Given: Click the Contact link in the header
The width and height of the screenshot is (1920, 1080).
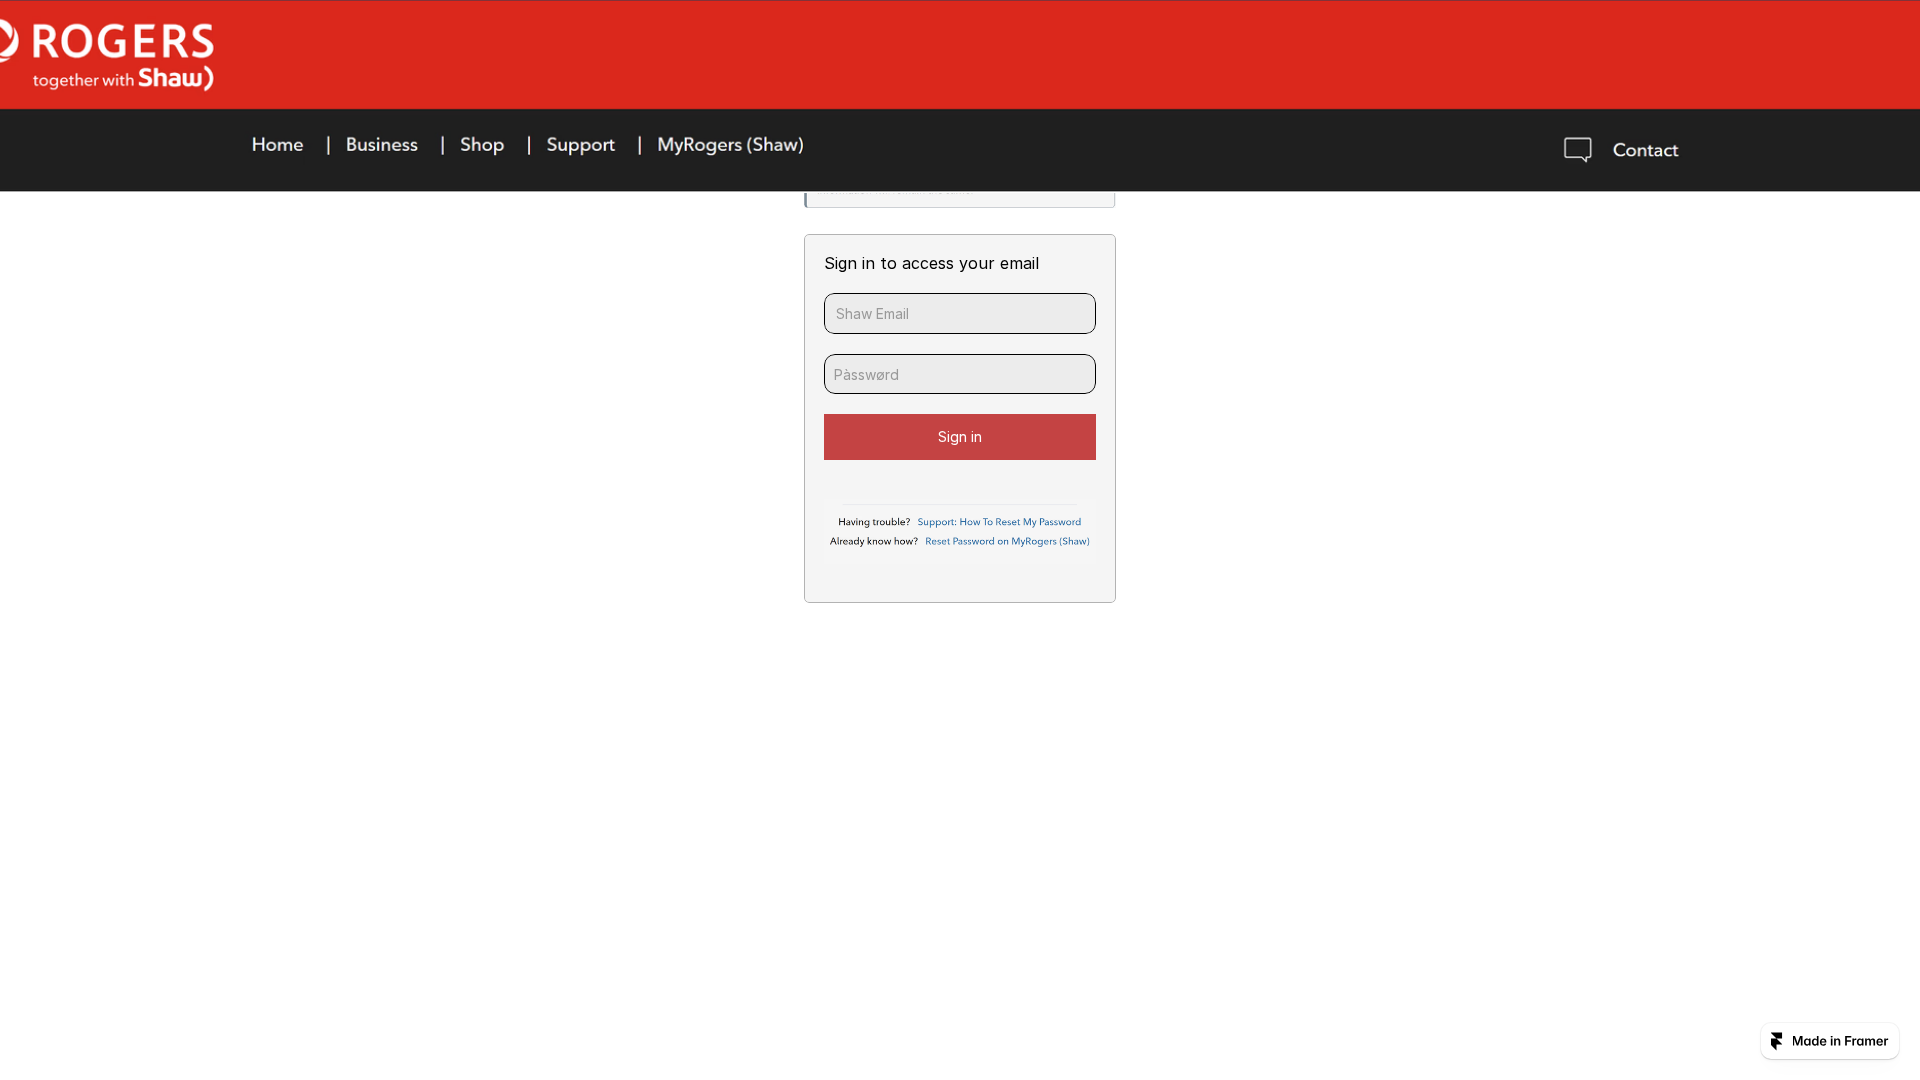Looking at the screenshot, I should click(1645, 150).
